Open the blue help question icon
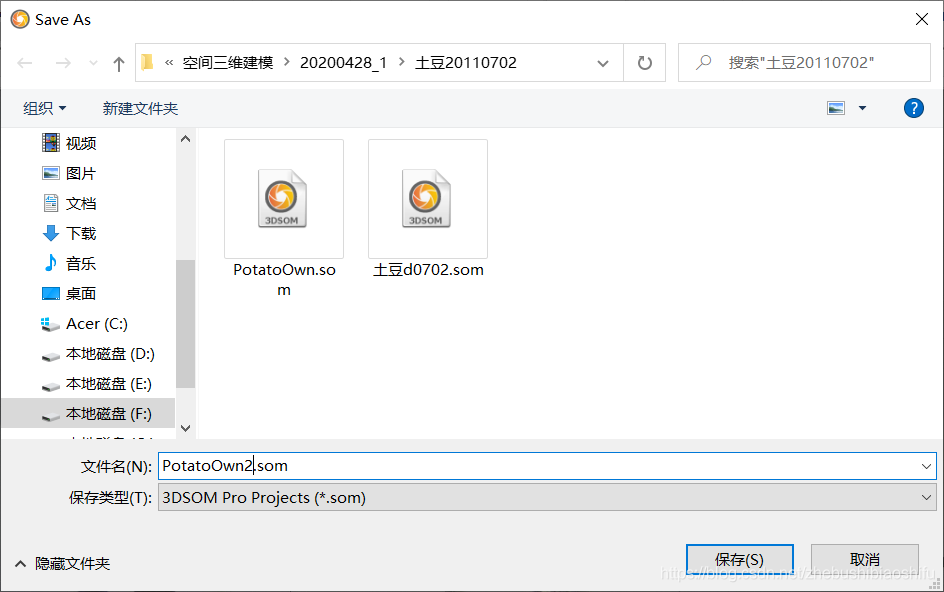The height and width of the screenshot is (592, 944). tap(913, 108)
